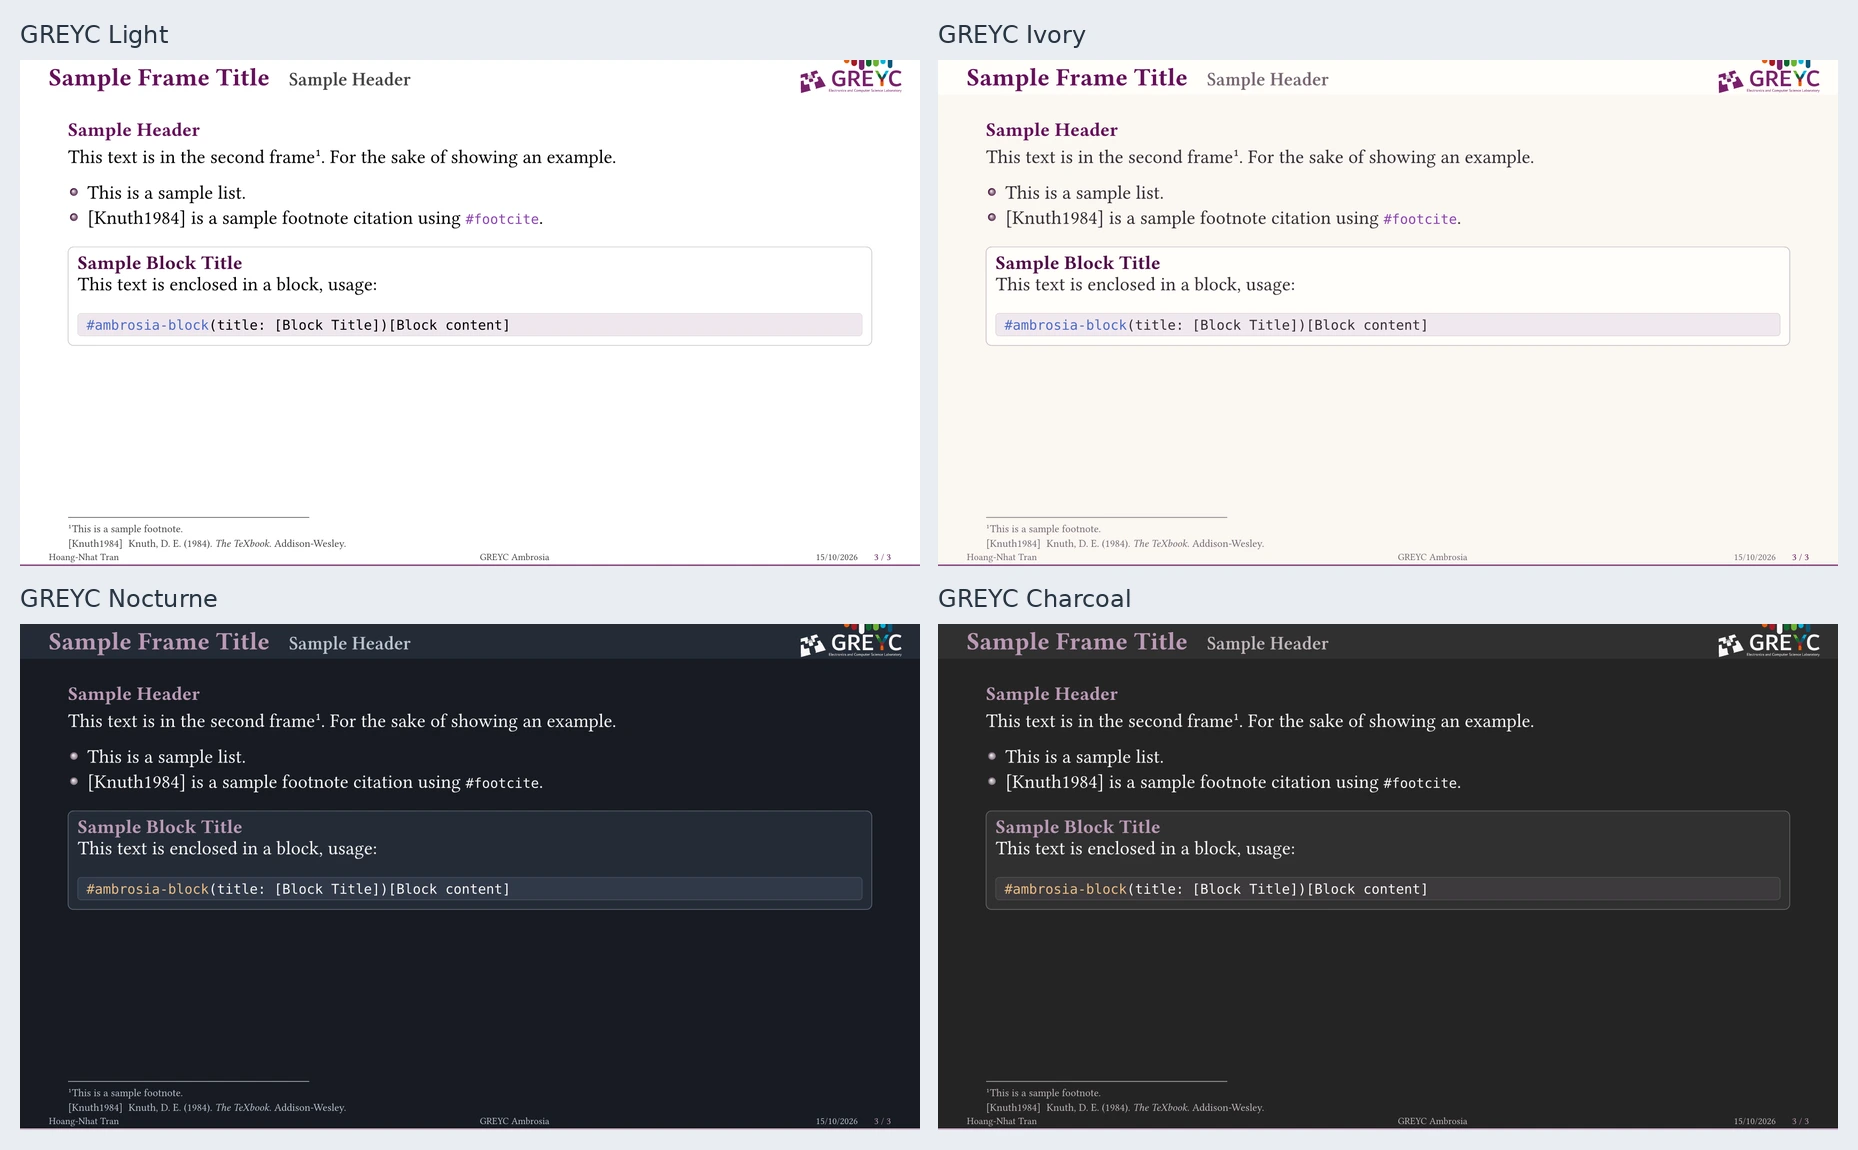Click GREYC Ambrosia footer text in Light slide
The height and width of the screenshot is (1150, 1858).
click(x=514, y=557)
